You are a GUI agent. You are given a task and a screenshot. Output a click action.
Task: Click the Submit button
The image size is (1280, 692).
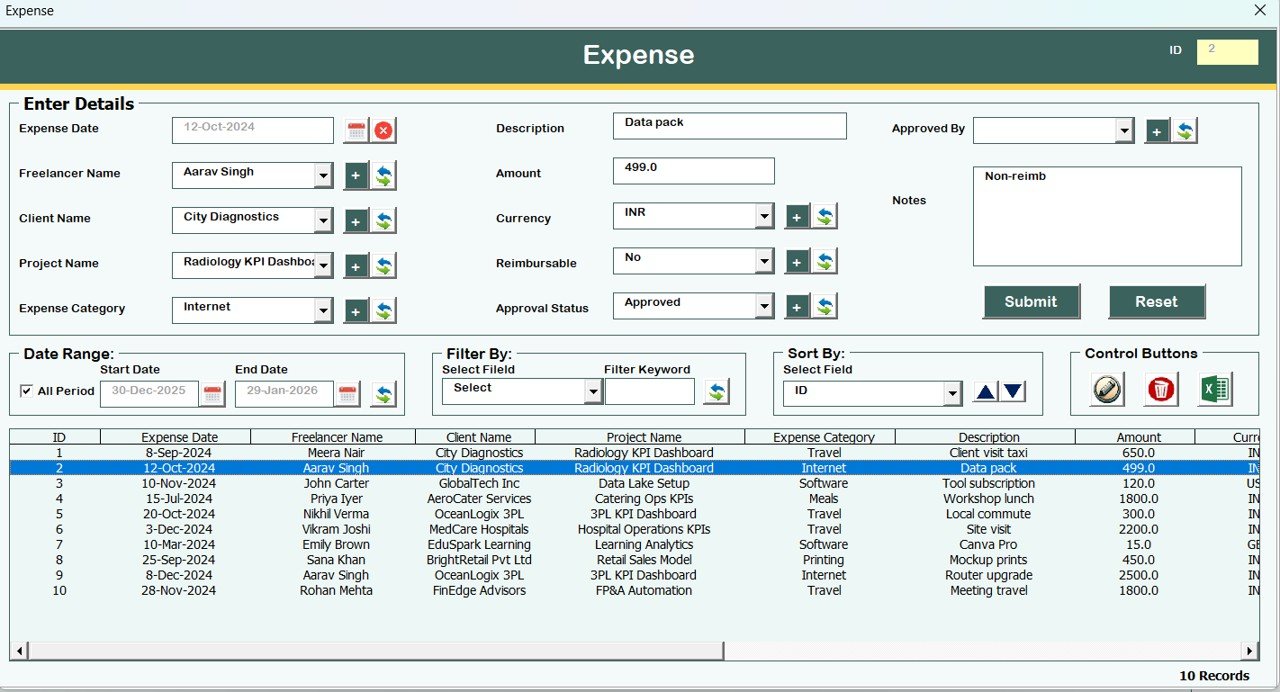(x=1031, y=301)
